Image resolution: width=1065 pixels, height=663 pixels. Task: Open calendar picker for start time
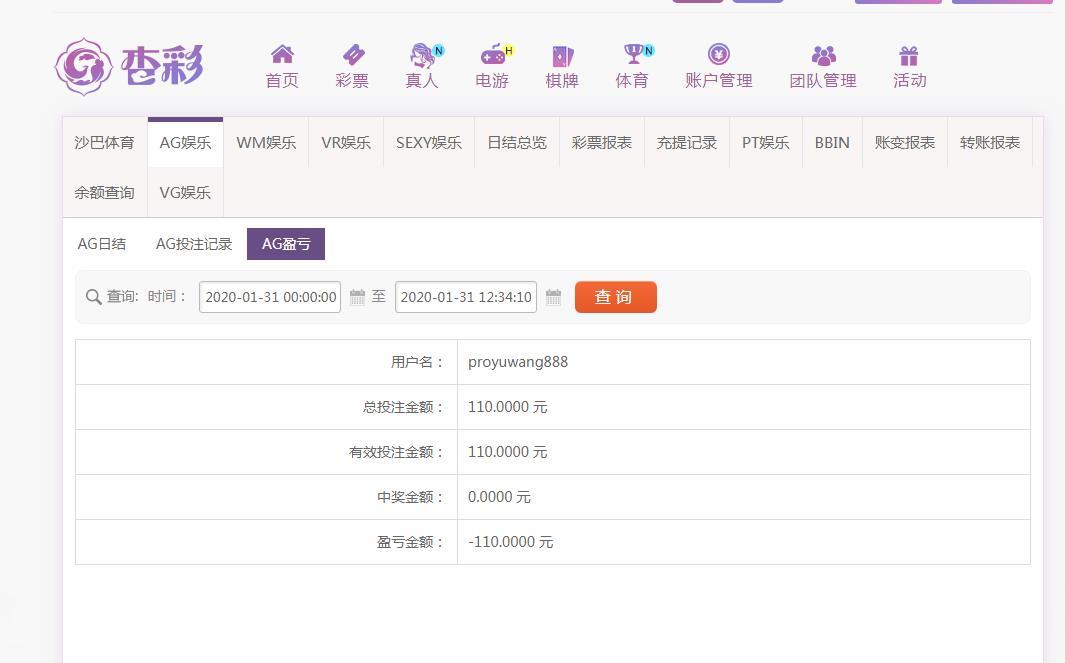click(357, 297)
